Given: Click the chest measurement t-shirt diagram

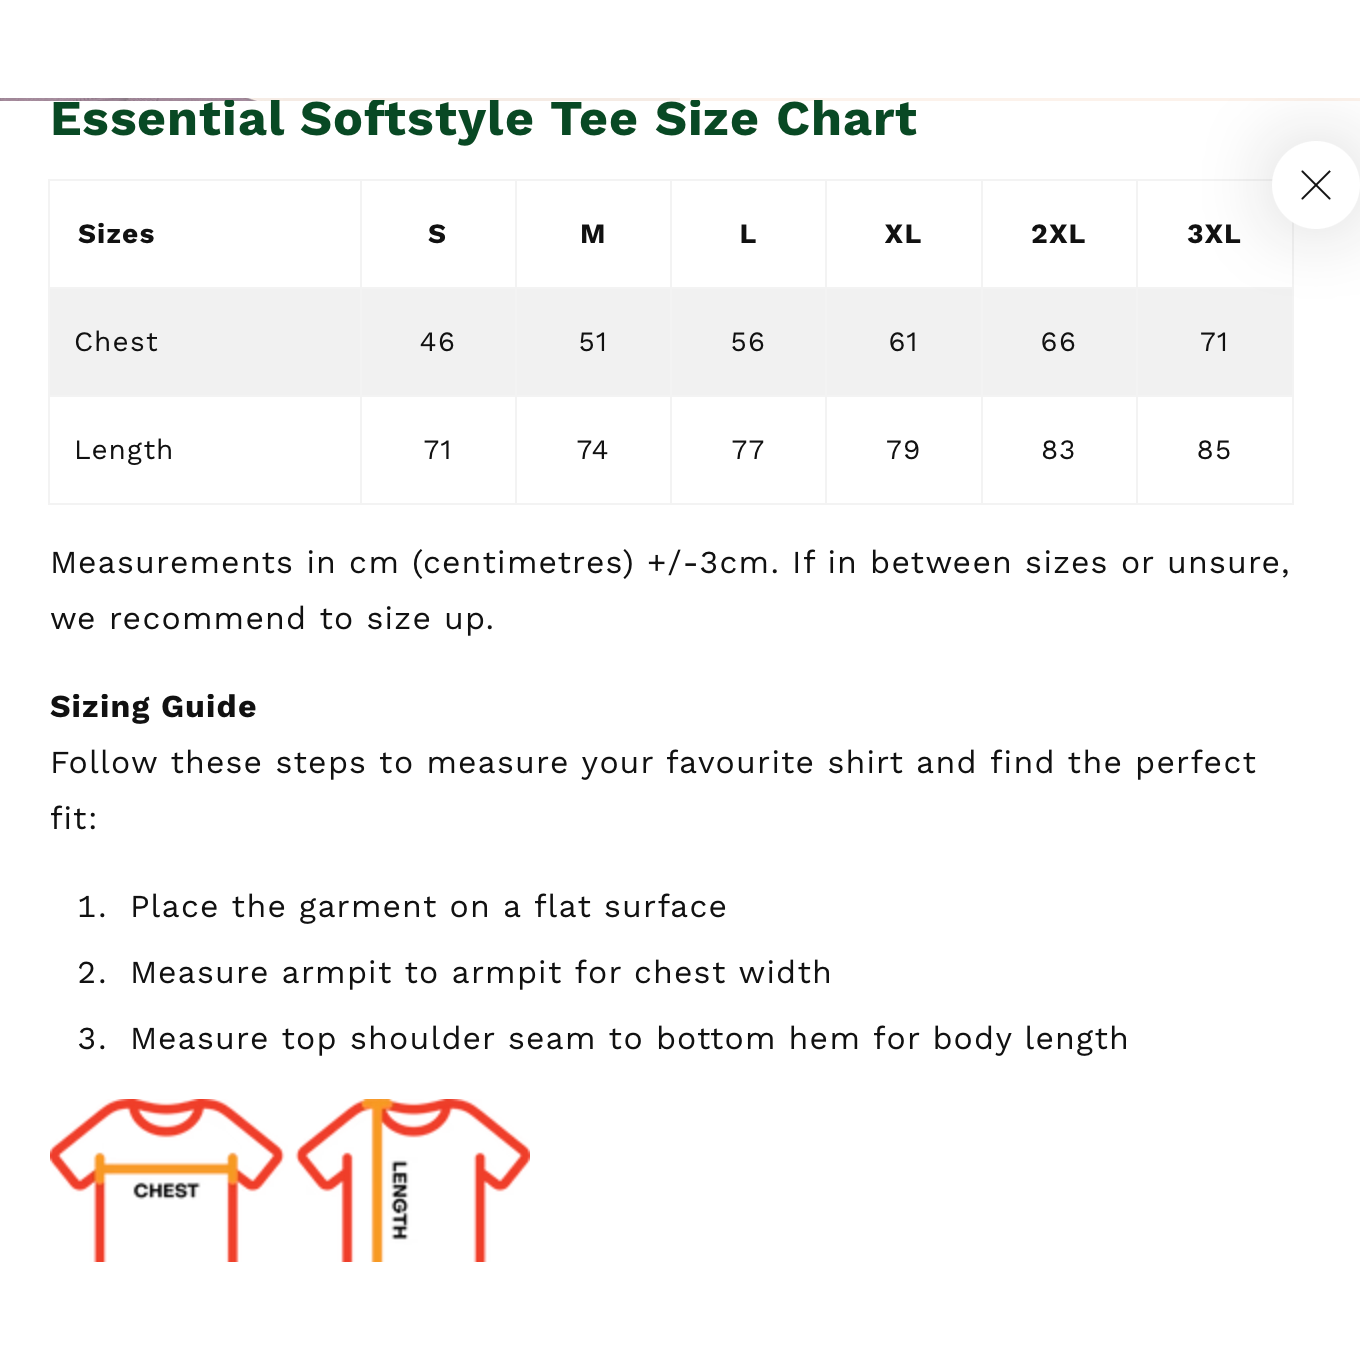Looking at the screenshot, I should tap(166, 1180).
